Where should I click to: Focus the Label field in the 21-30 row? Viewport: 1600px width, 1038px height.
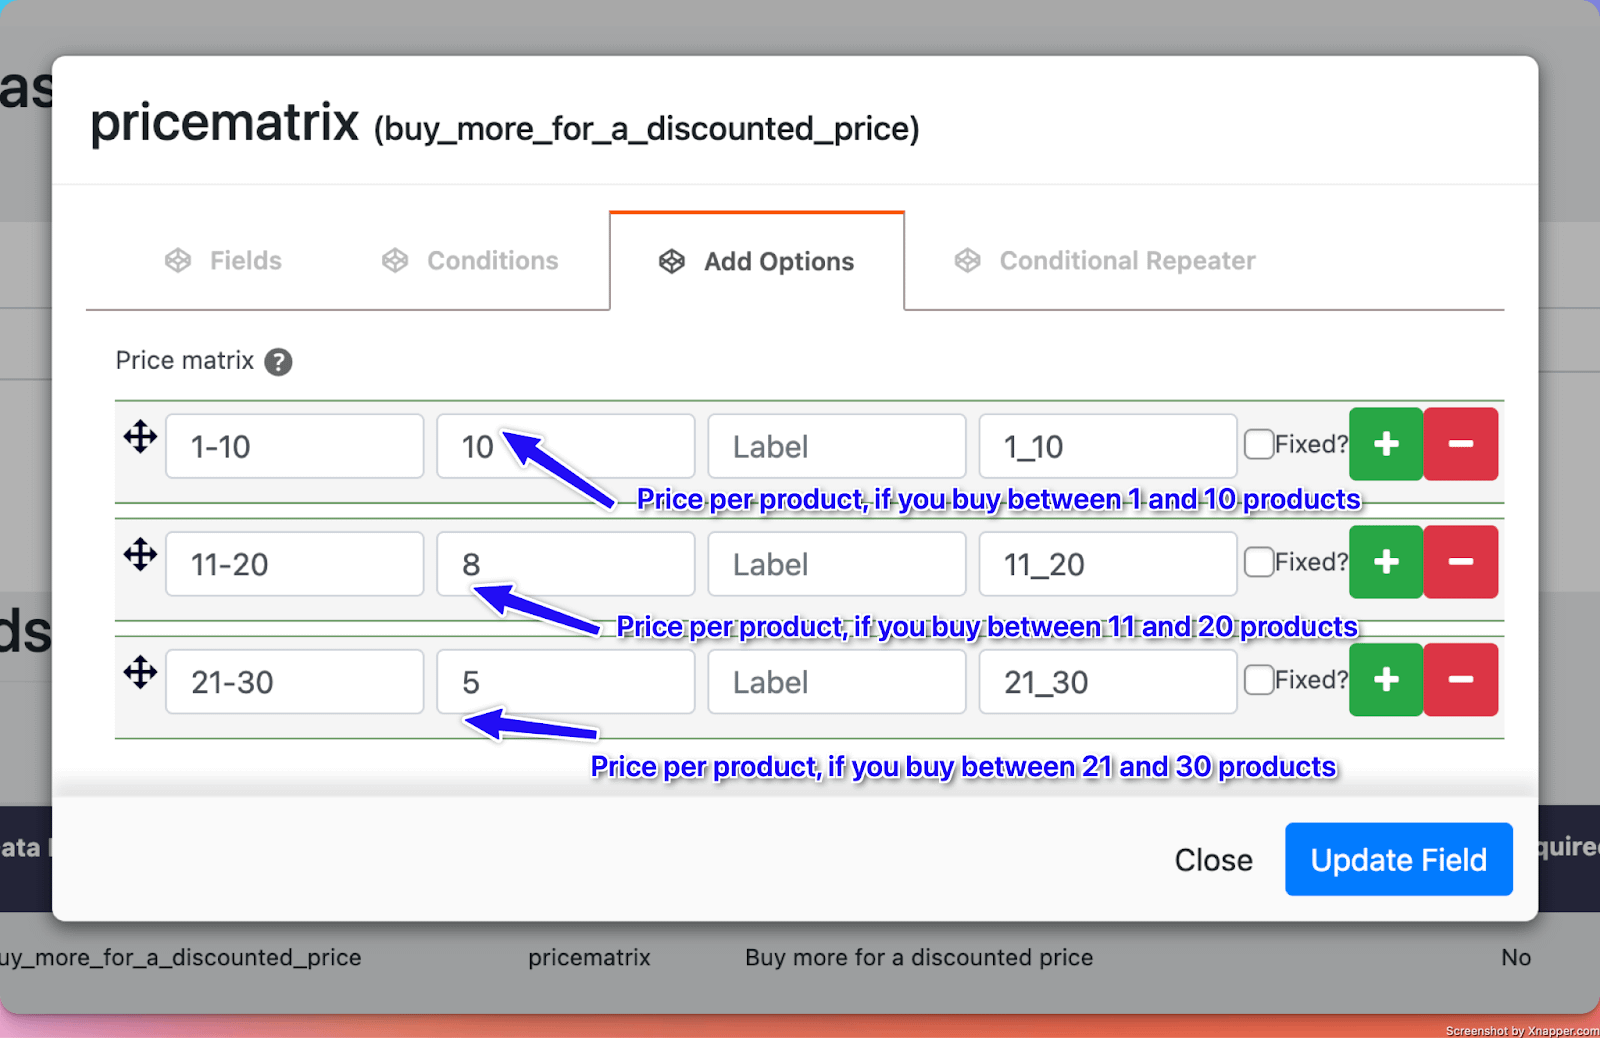pyautogui.click(x=836, y=682)
